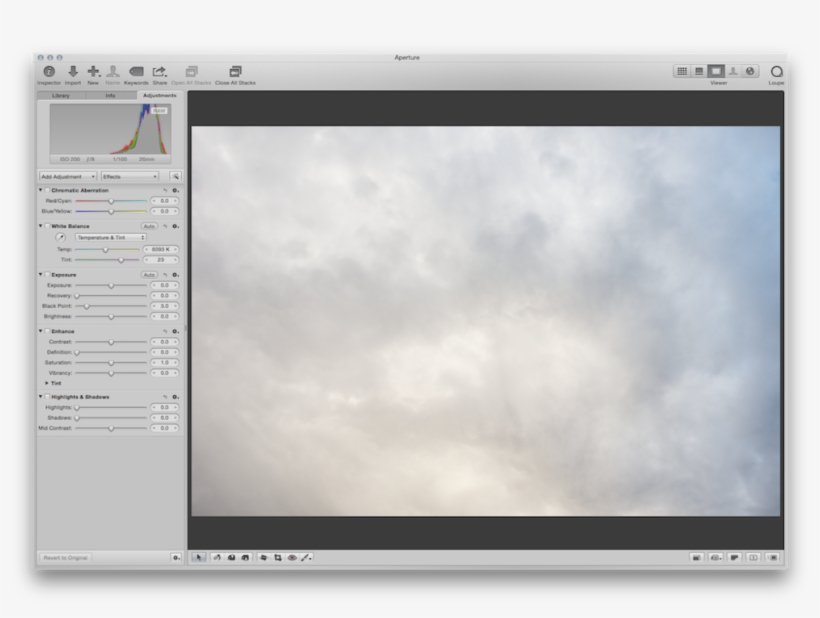Image resolution: width=820 pixels, height=618 pixels.
Task: Switch to the Library tab
Action: click(60, 97)
